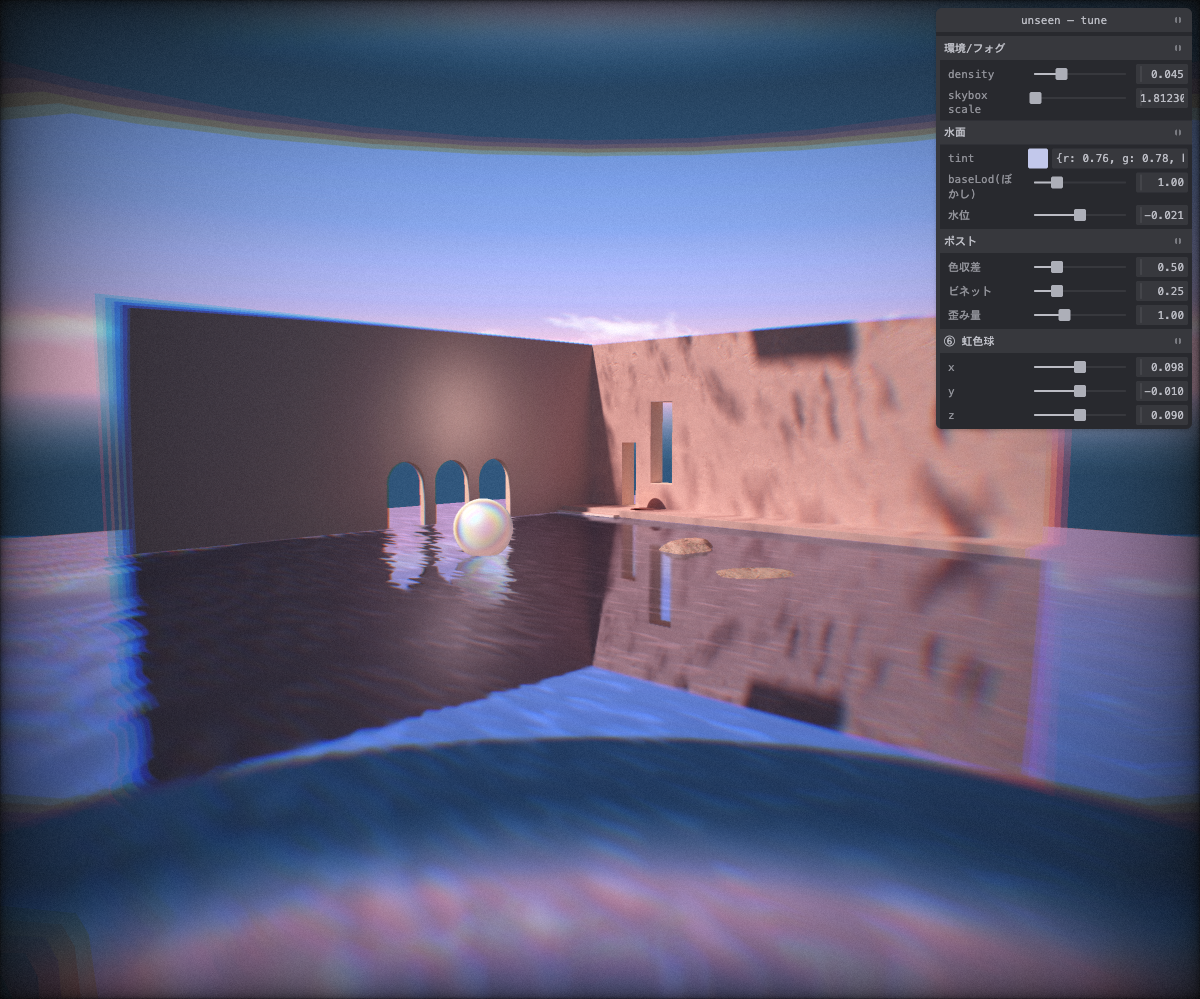Focus the skybox scale value field
This screenshot has height=999, width=1200.
pos(1163,98)
